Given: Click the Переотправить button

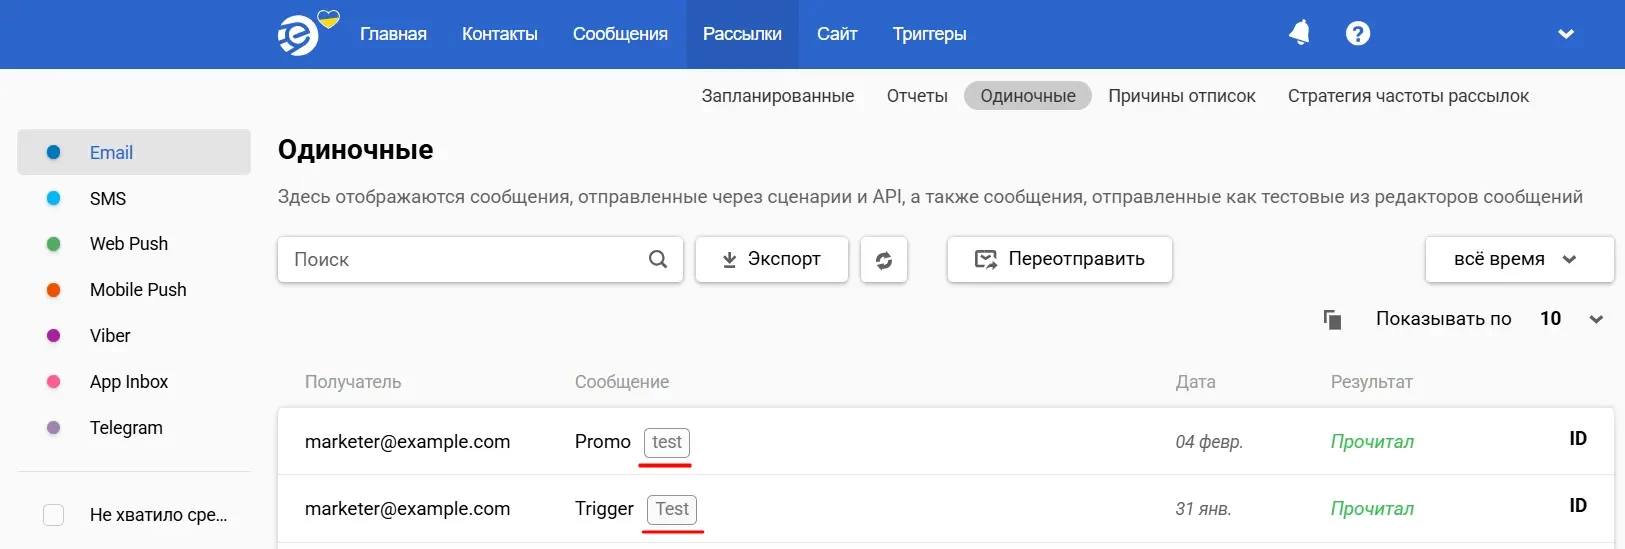Looking at the screenshot, I should [1060, 260].
